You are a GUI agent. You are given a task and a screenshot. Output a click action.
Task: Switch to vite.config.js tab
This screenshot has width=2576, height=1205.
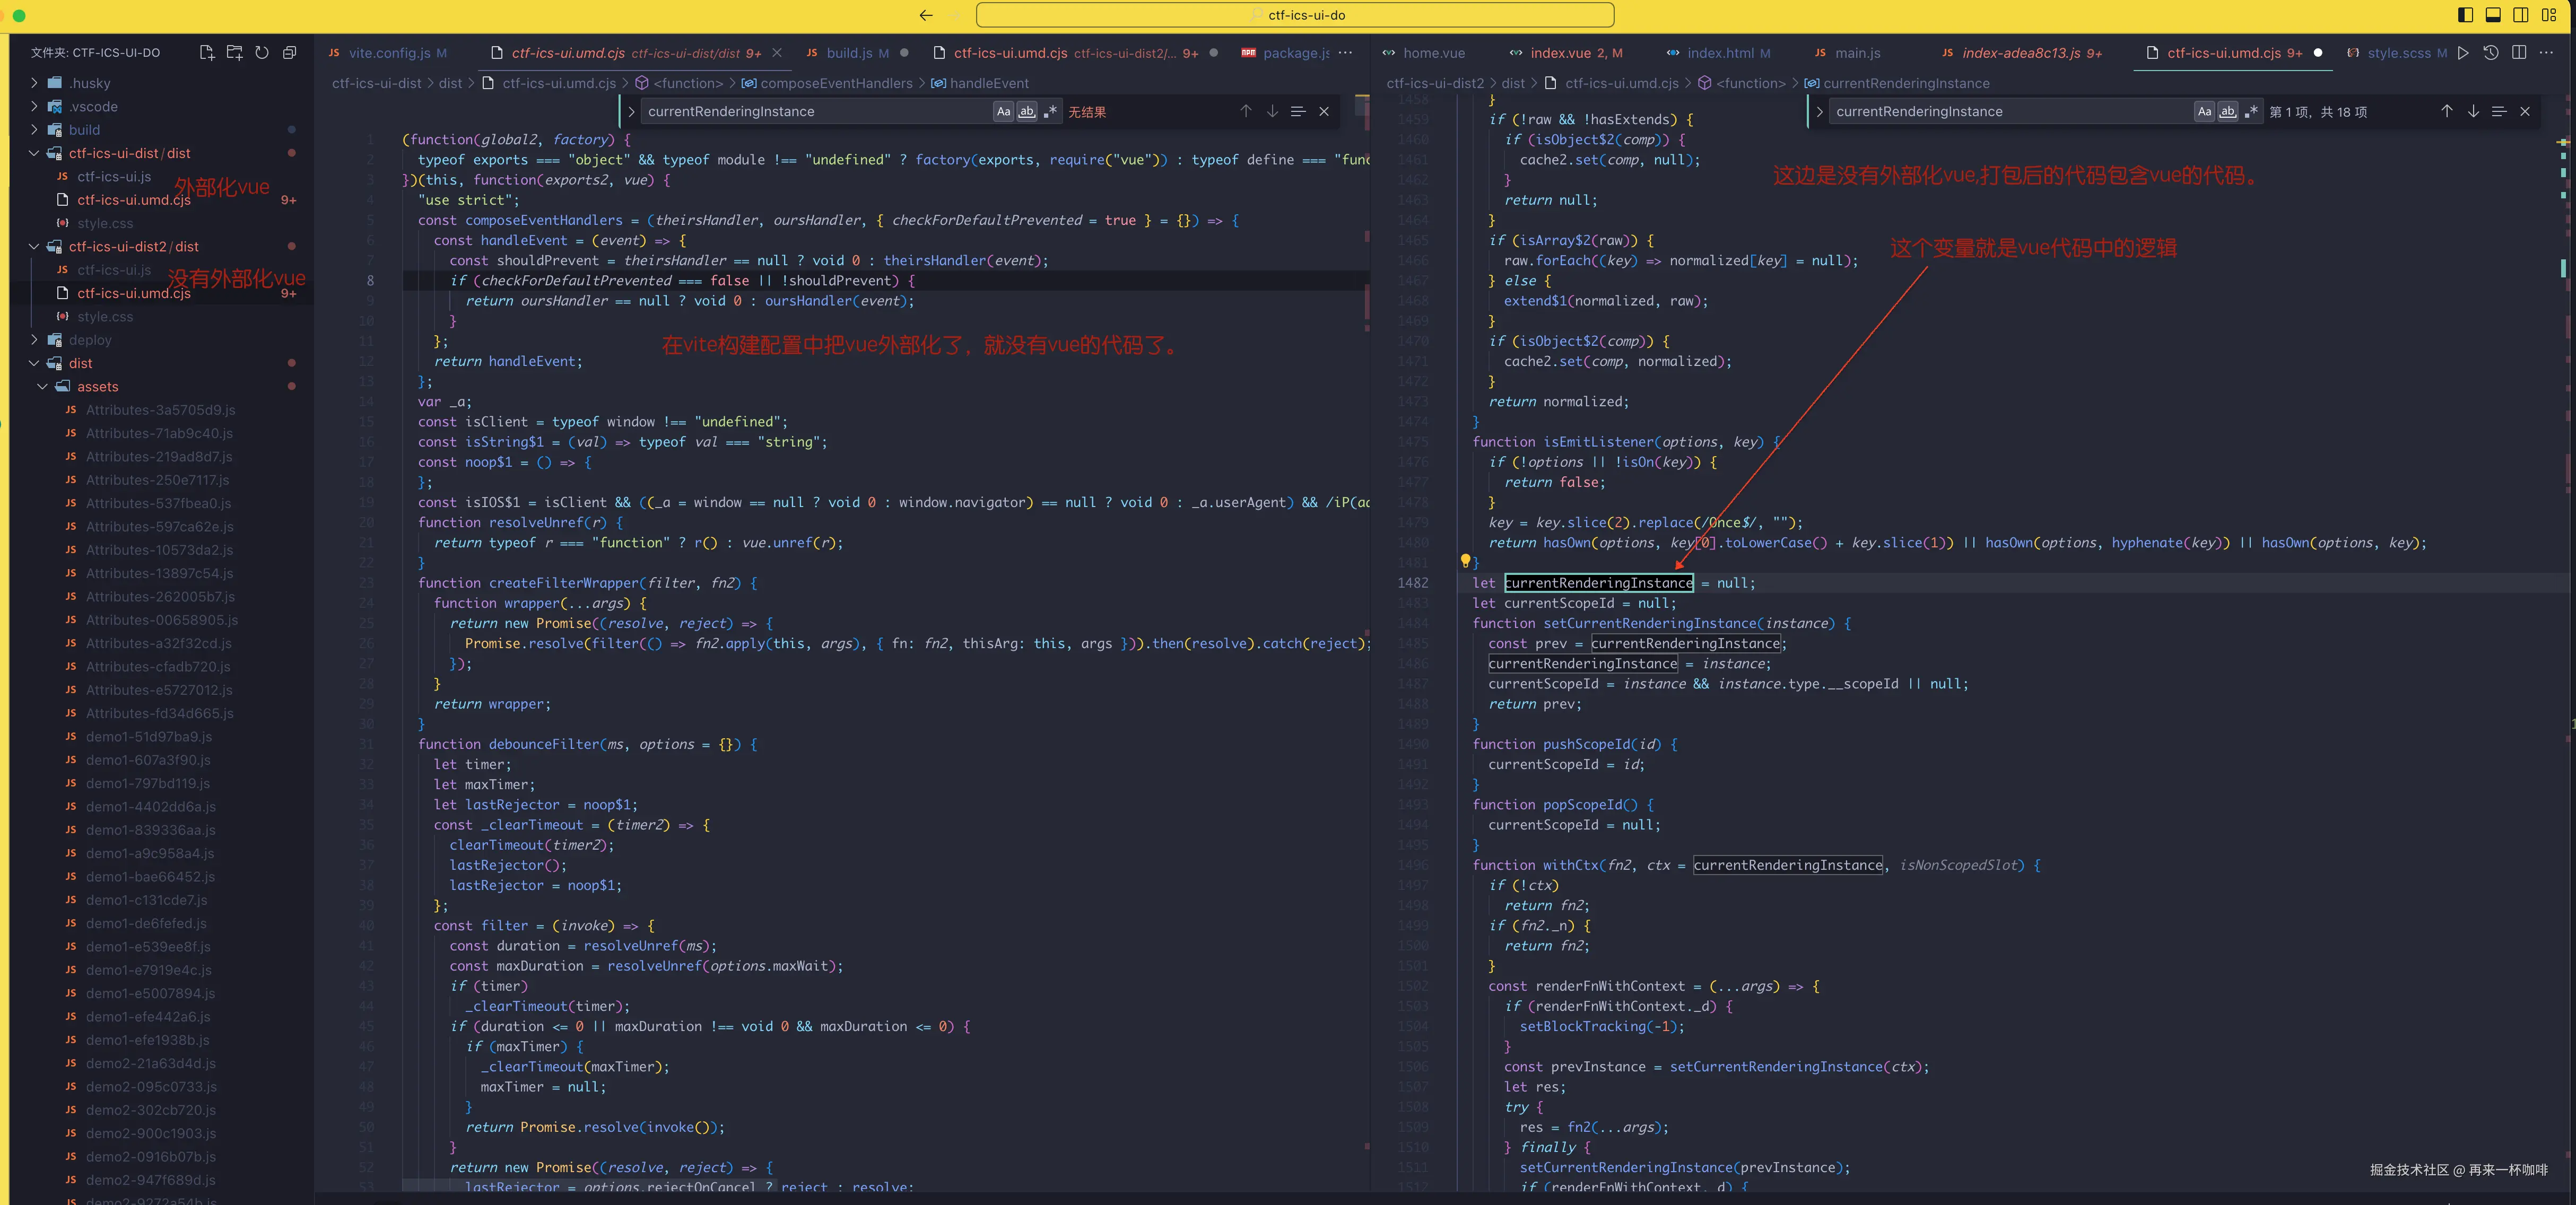pos(389,53)
